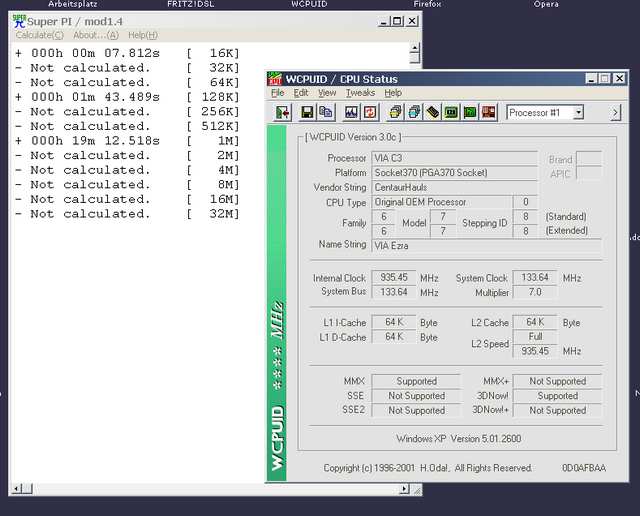The image size is (640, 516).
Task: Click the yellow stacked windows toolbar icon
Action: click(x=395, y=112)
